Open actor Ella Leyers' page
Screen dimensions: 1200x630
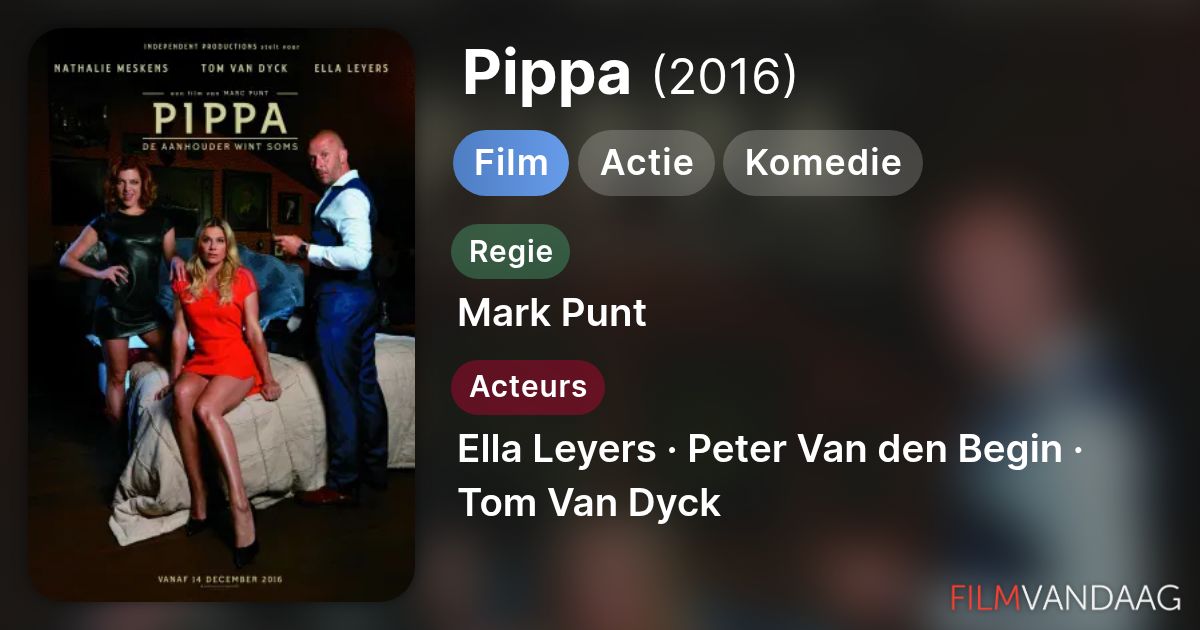click(x=557, y=450)
